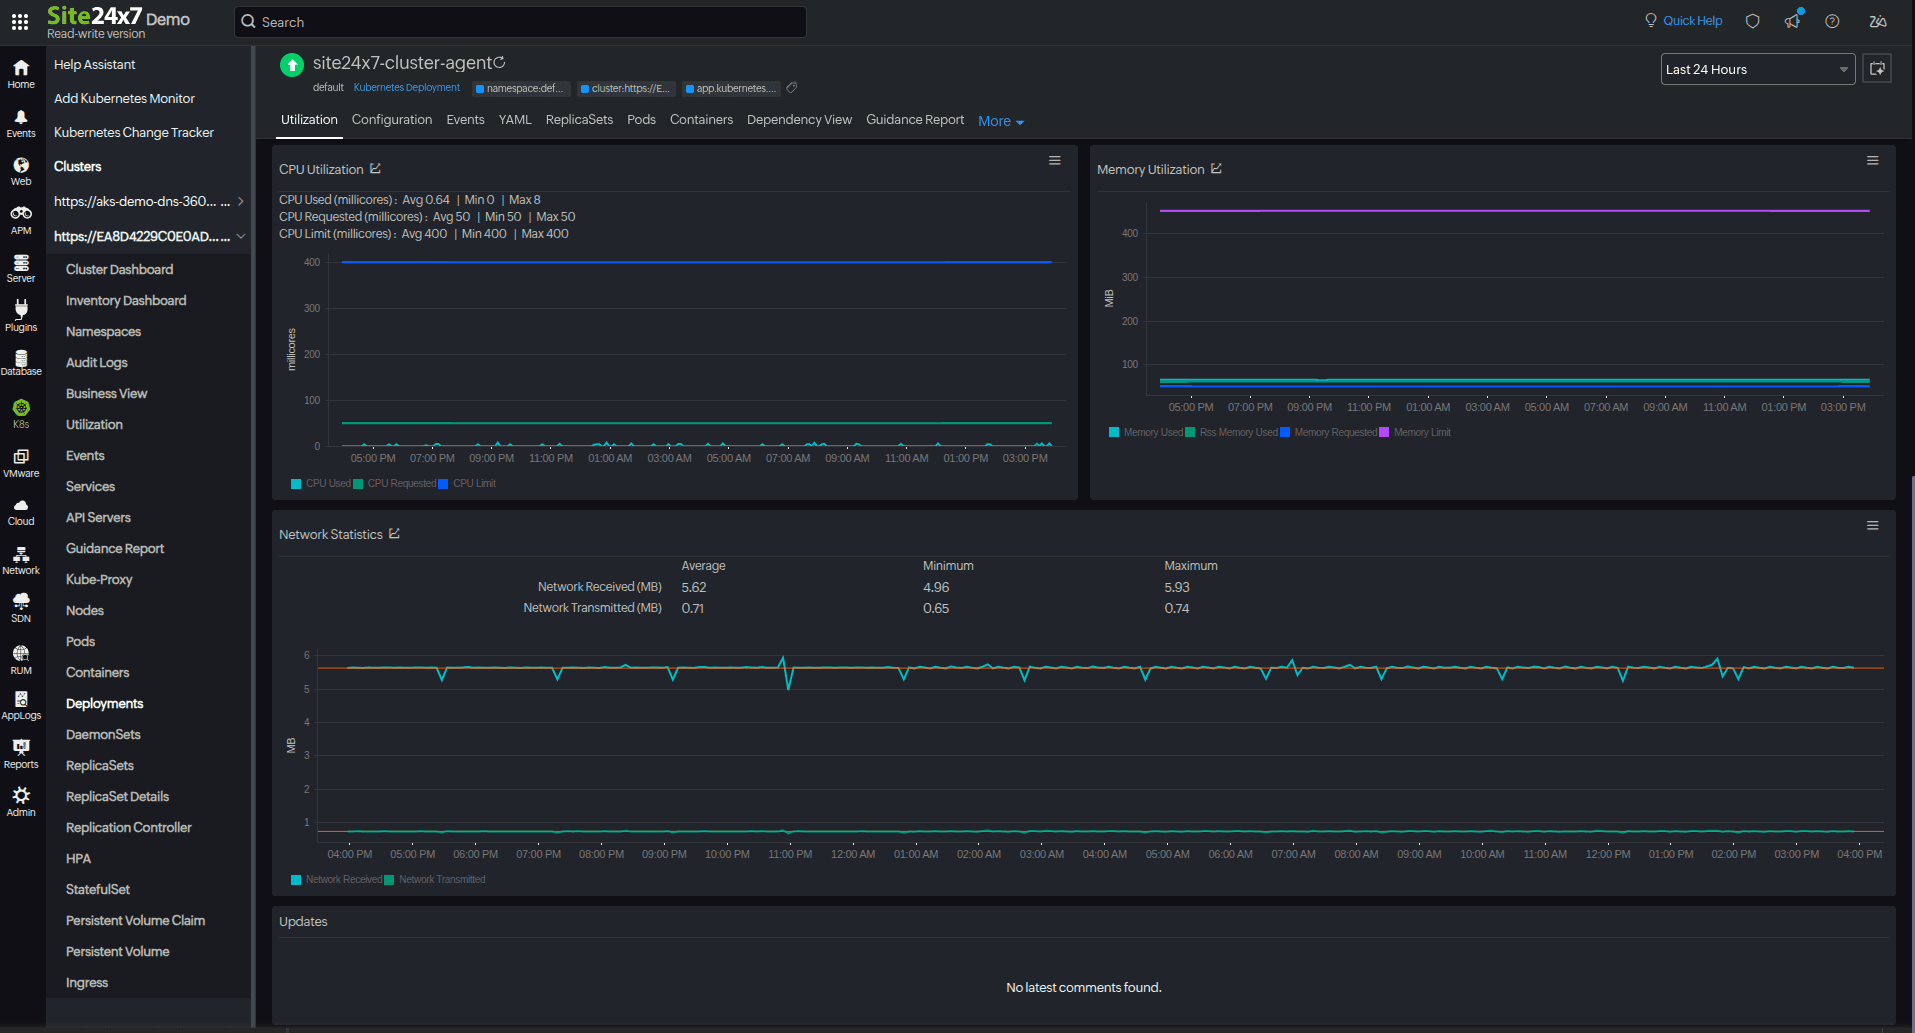The width and height of the screenshot is (1915, 1033).
Task: Open the Server section
Action: pyautogui.click(x=21, y=269)
